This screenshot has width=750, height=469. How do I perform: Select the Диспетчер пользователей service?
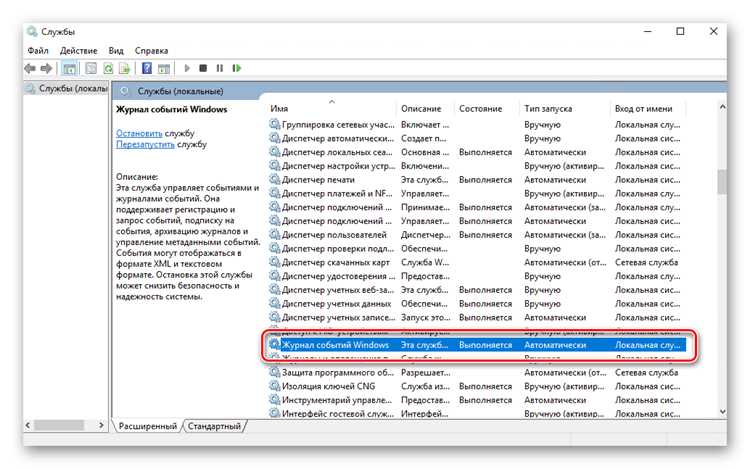(x=477, y=235)
